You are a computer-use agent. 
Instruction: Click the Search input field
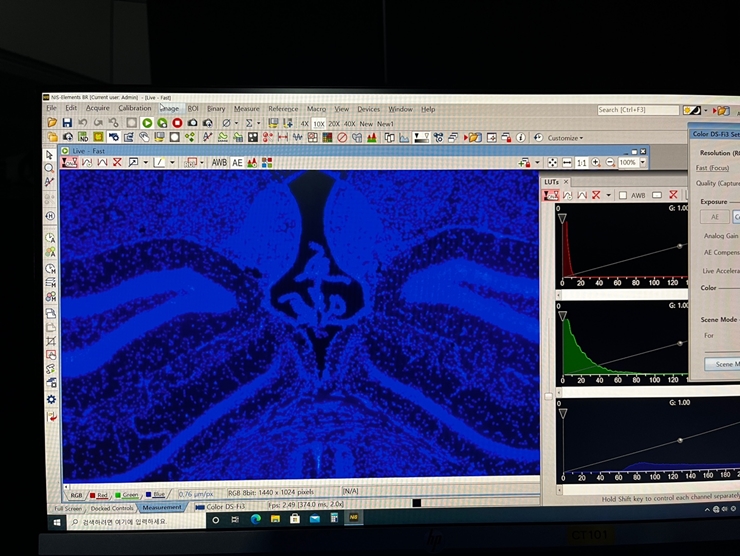(637, 110)
